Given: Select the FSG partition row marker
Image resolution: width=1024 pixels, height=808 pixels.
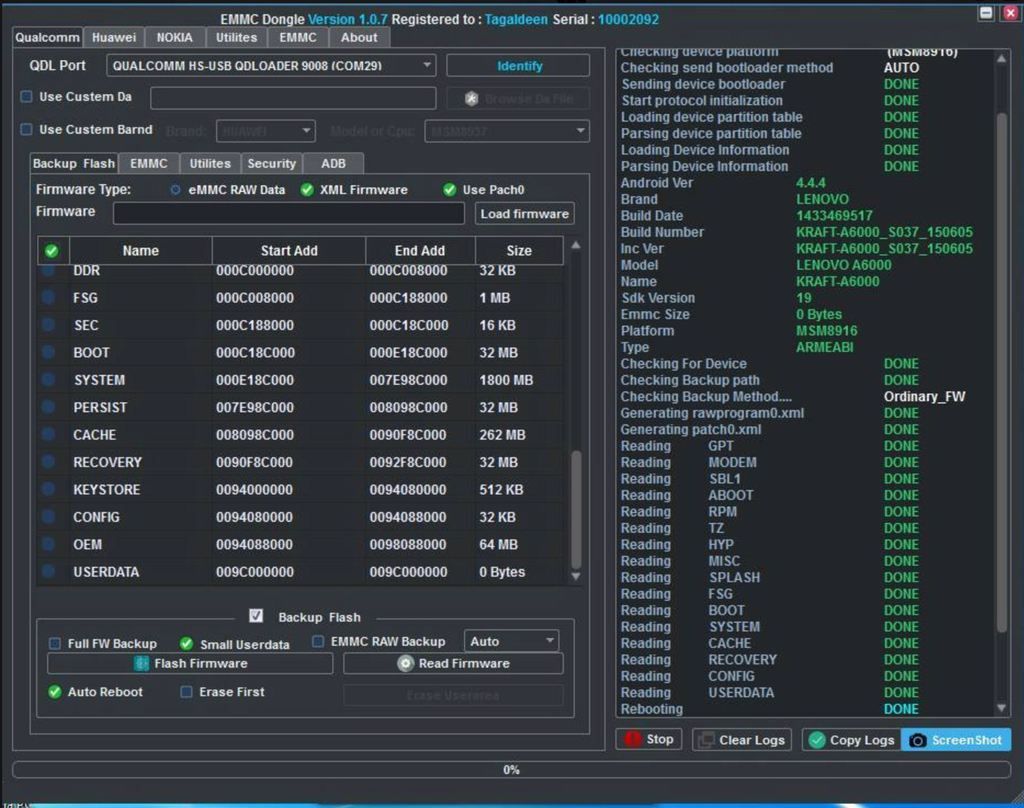Looking at the screenshot, I should pos(48,297).
